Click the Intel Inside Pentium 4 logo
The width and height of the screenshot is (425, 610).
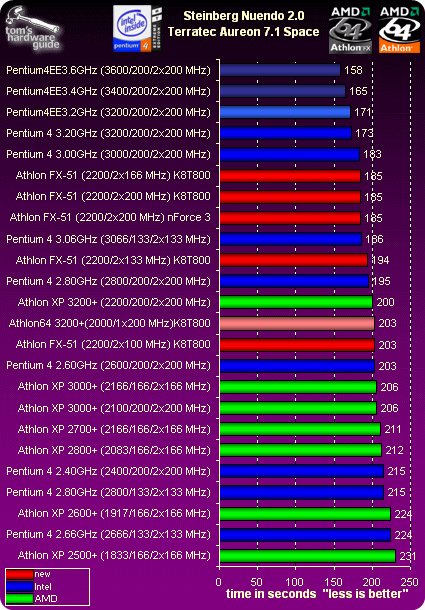(x=137, y=28)
